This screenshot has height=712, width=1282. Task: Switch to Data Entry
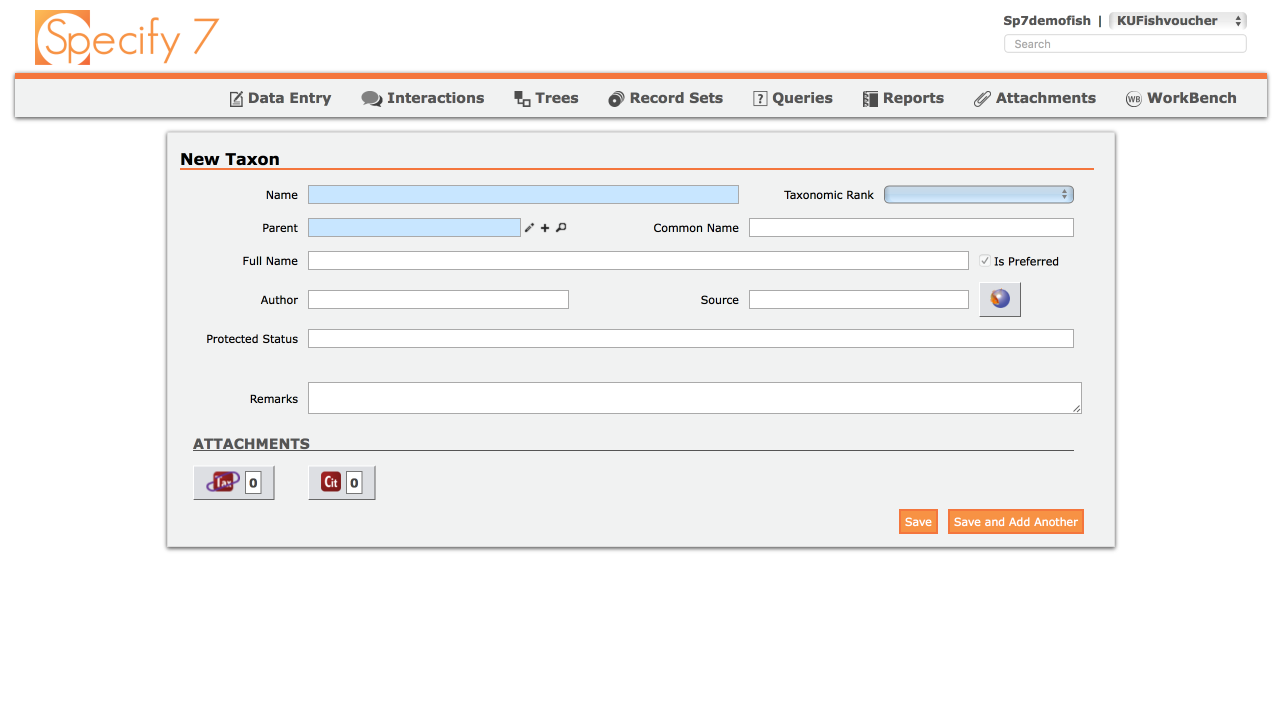[x=280, y=97]
